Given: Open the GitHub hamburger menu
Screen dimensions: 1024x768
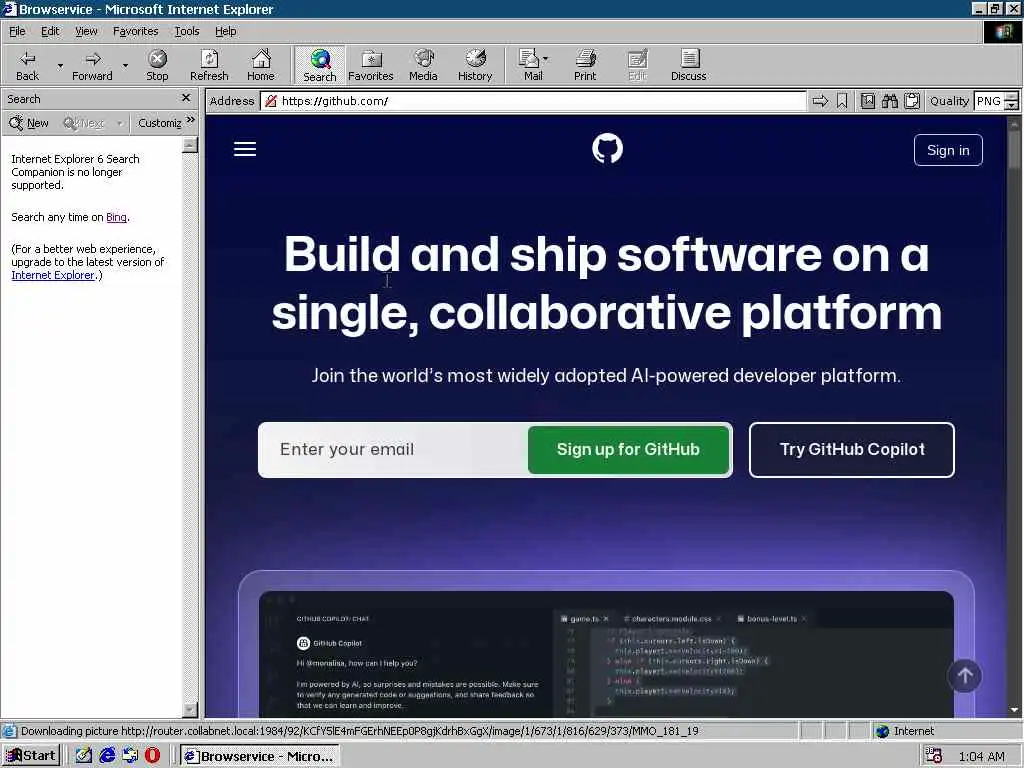Looking at the screenshot, I should tap(245, 149).
